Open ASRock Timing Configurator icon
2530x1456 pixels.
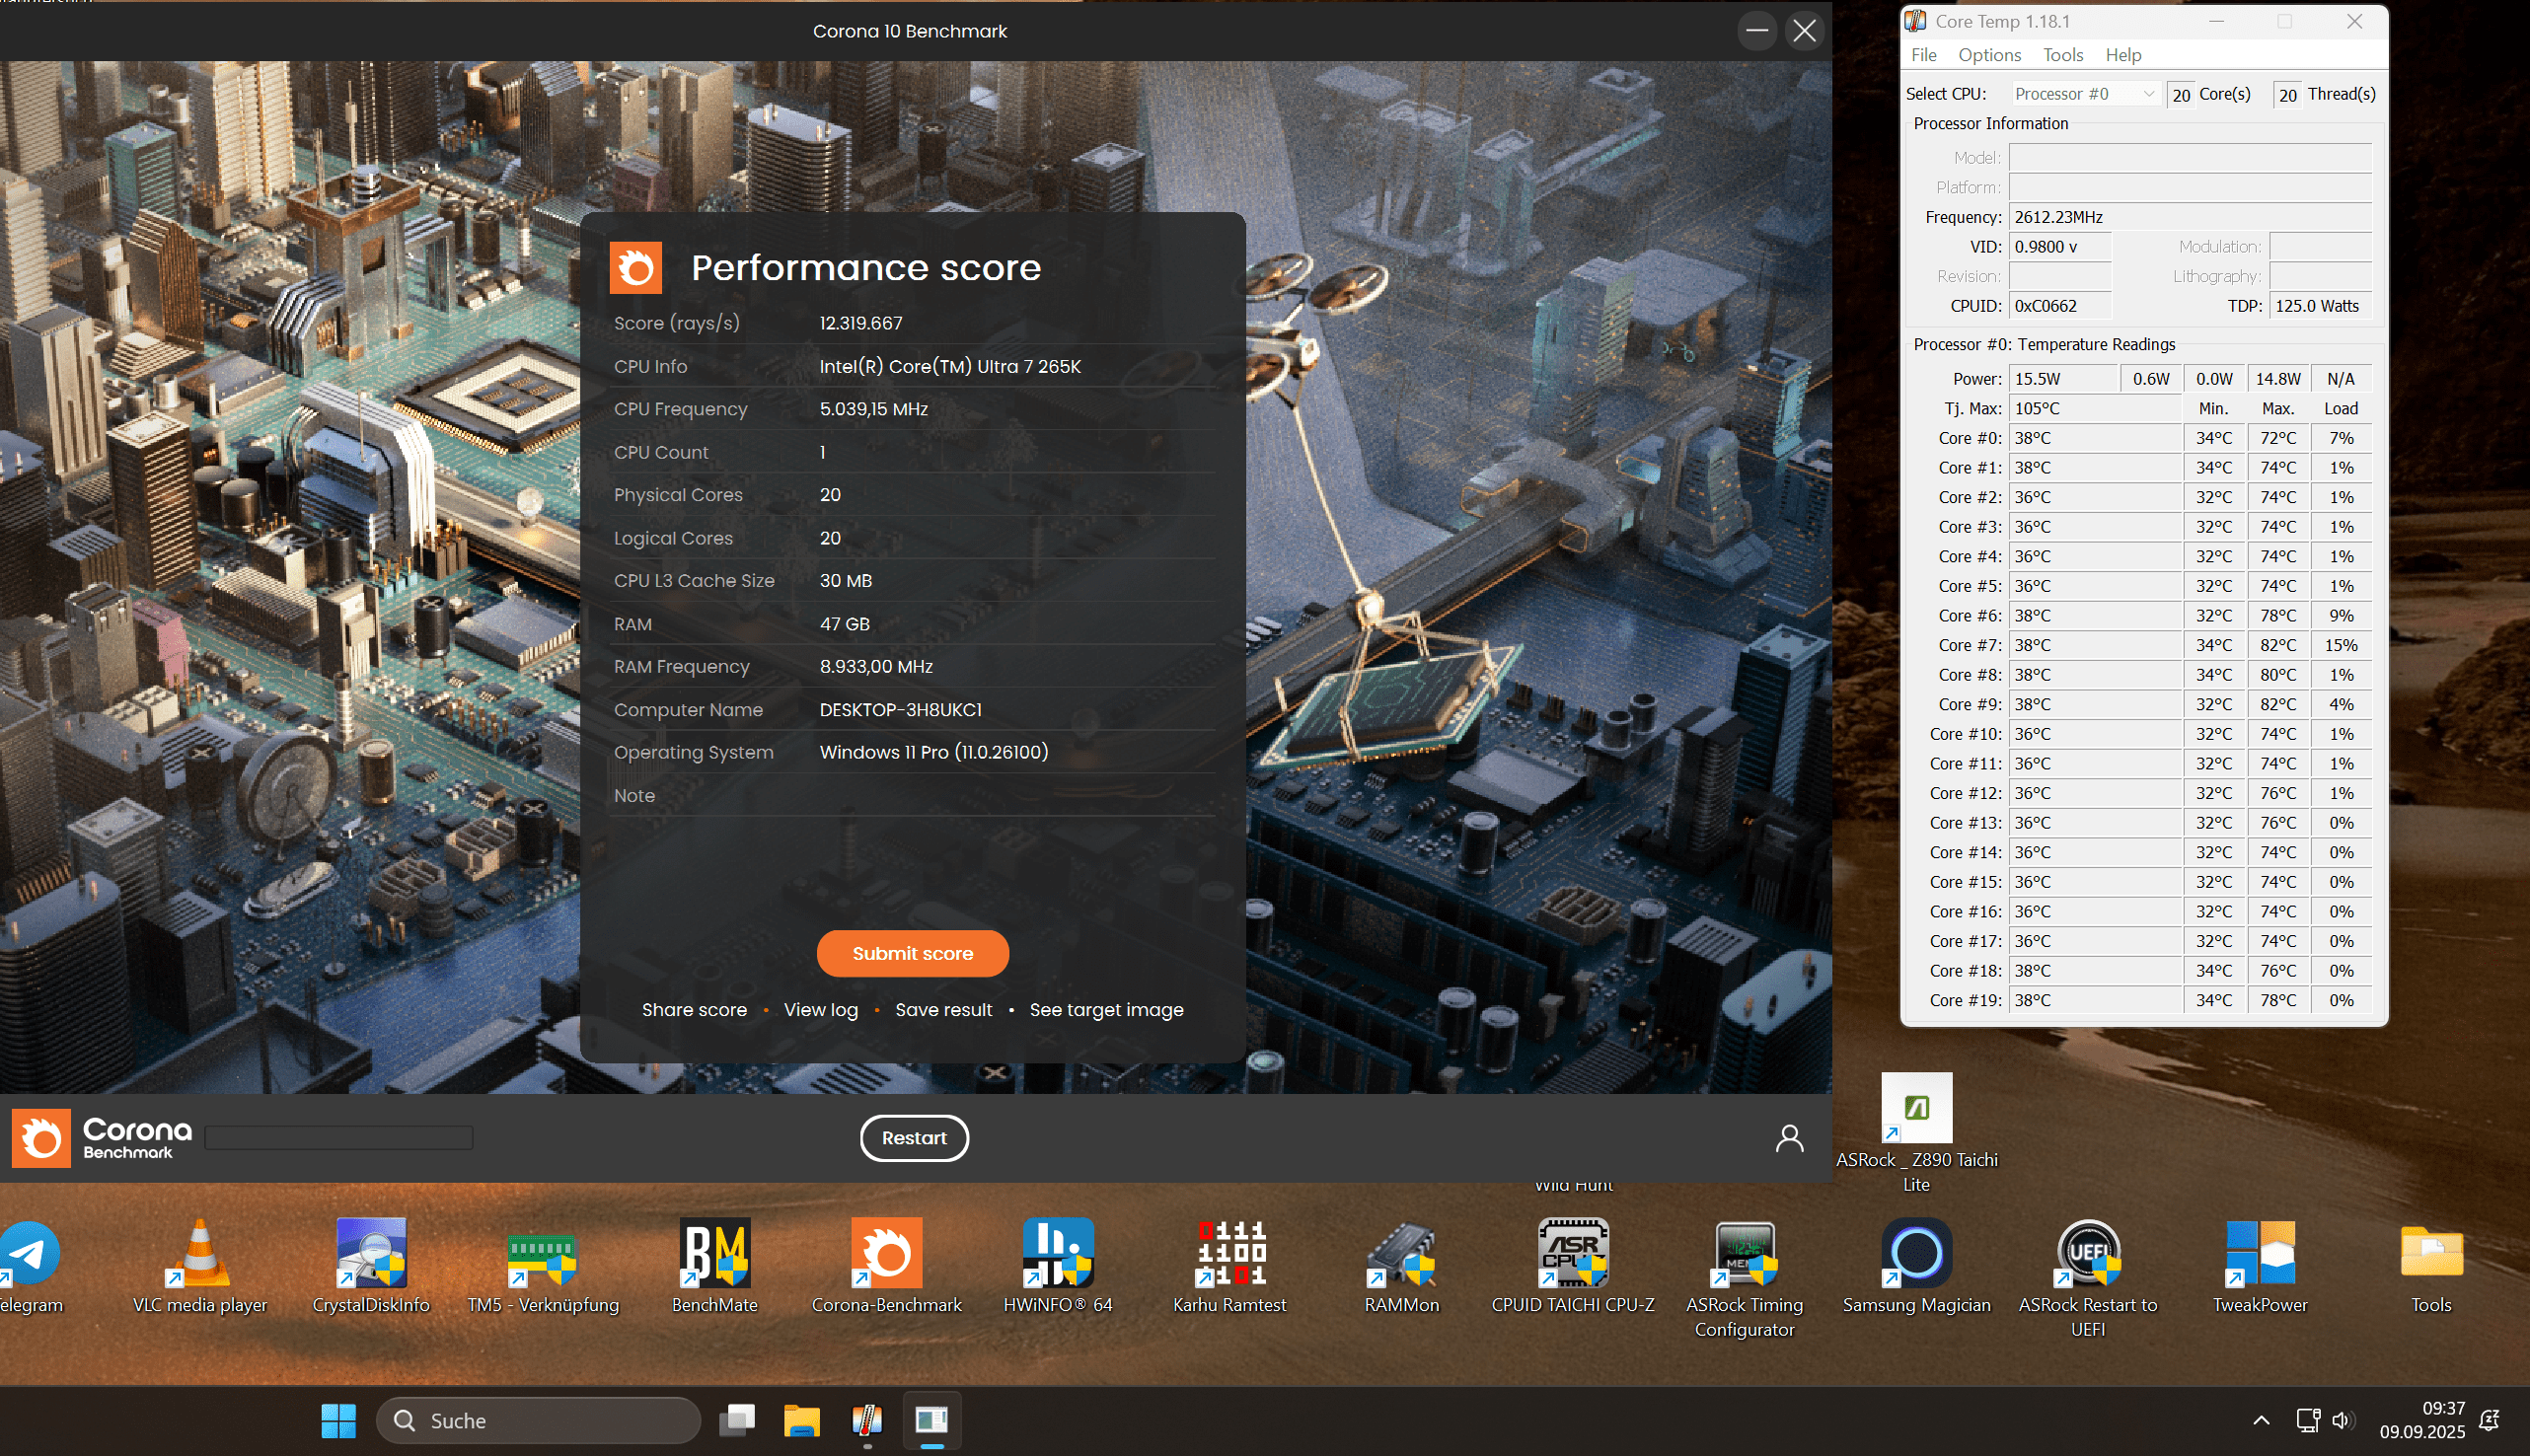pyautogui.click(x=1744, y=1254)
